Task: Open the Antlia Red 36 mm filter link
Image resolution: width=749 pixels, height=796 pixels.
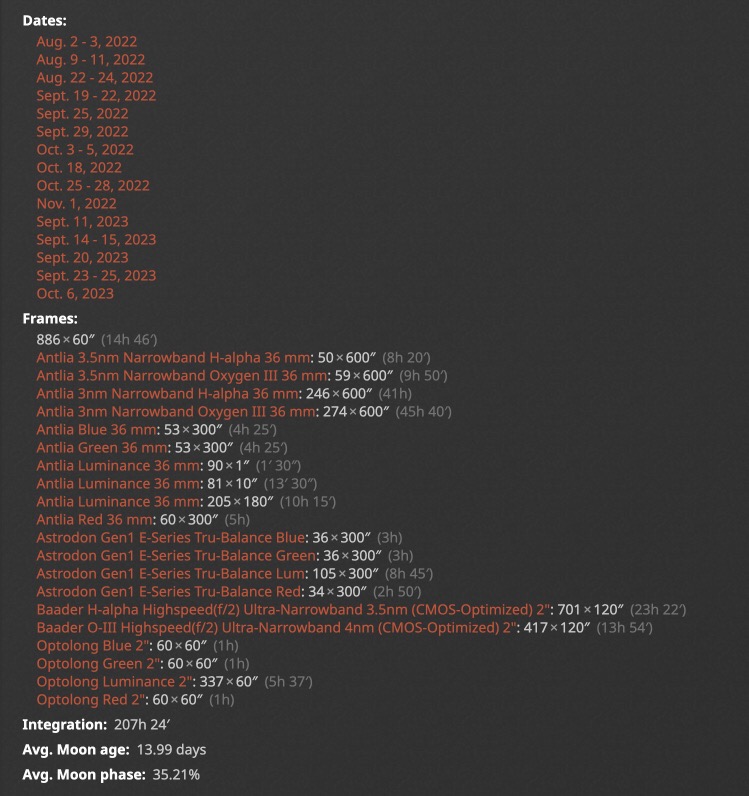Action: tap(94, 520)
